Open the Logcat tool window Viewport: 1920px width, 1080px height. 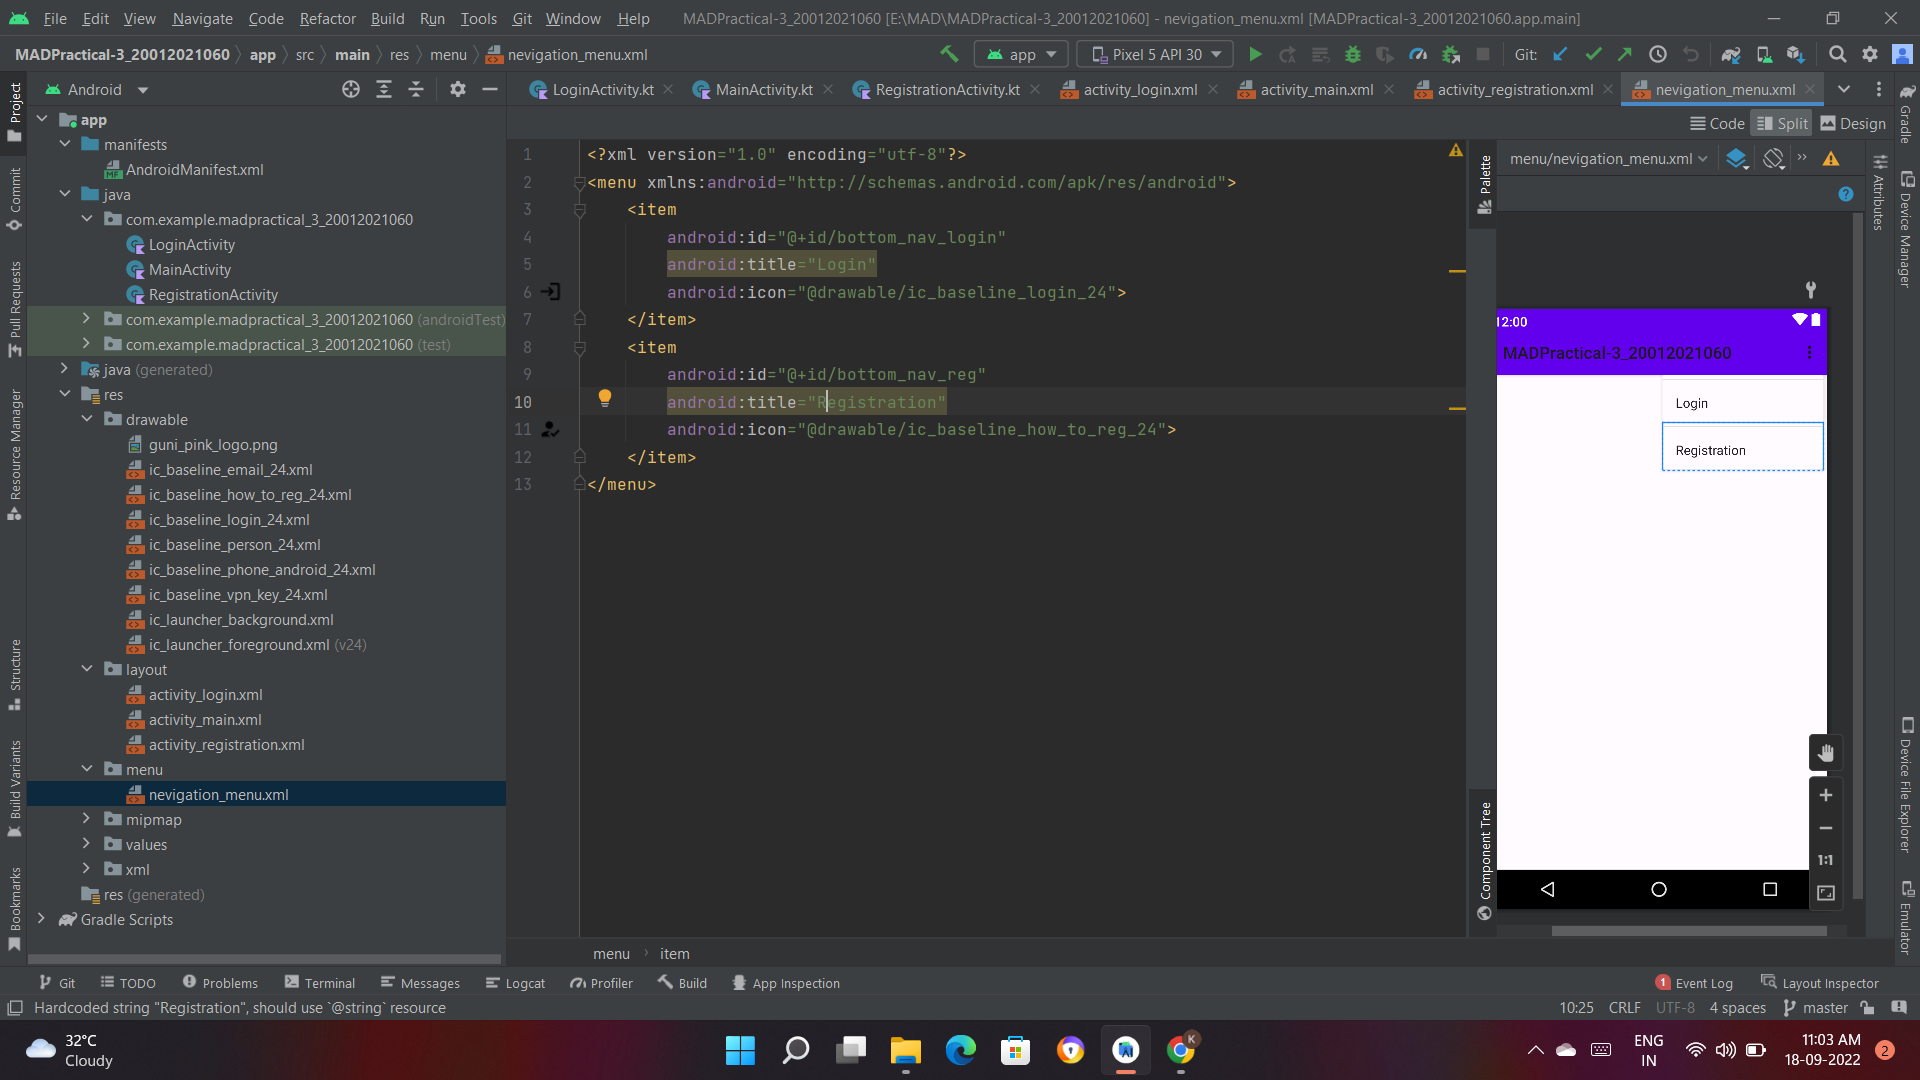click(515, 983)
